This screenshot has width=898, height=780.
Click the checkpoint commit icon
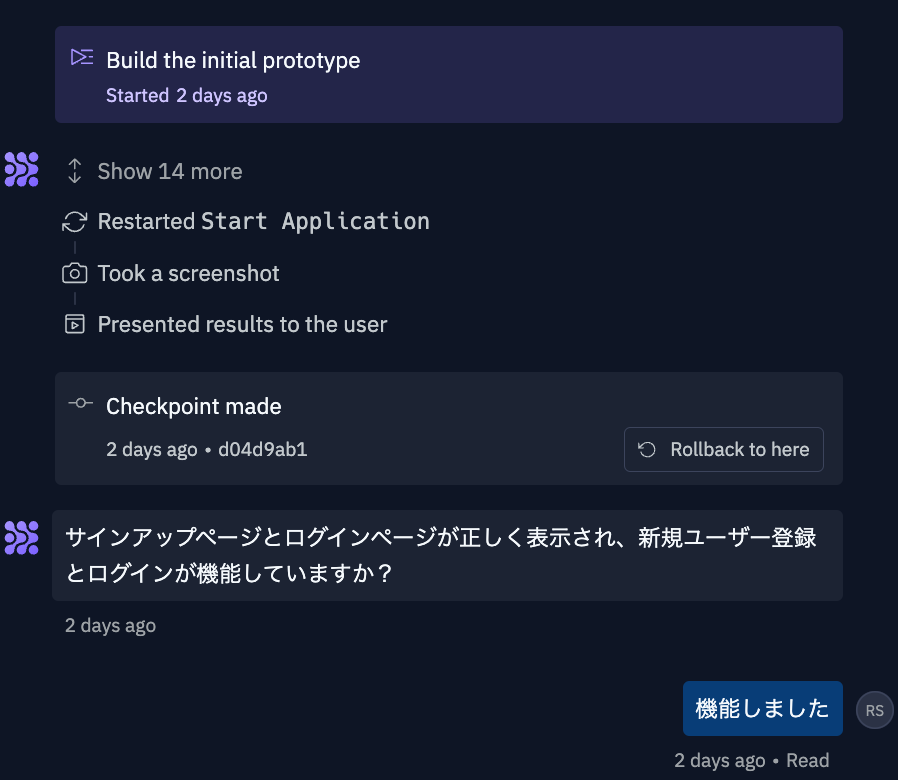tap(80, 403)
